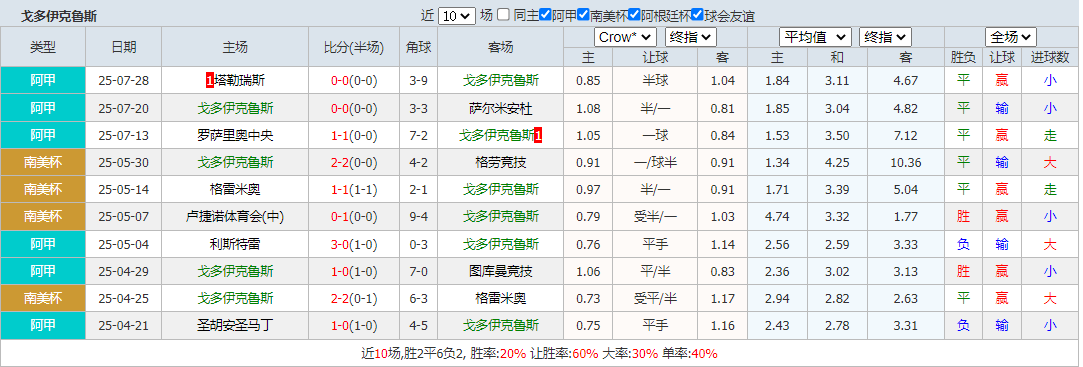
Task: Uncheck the 南美杯 filter checkbox
Action: 583,15
